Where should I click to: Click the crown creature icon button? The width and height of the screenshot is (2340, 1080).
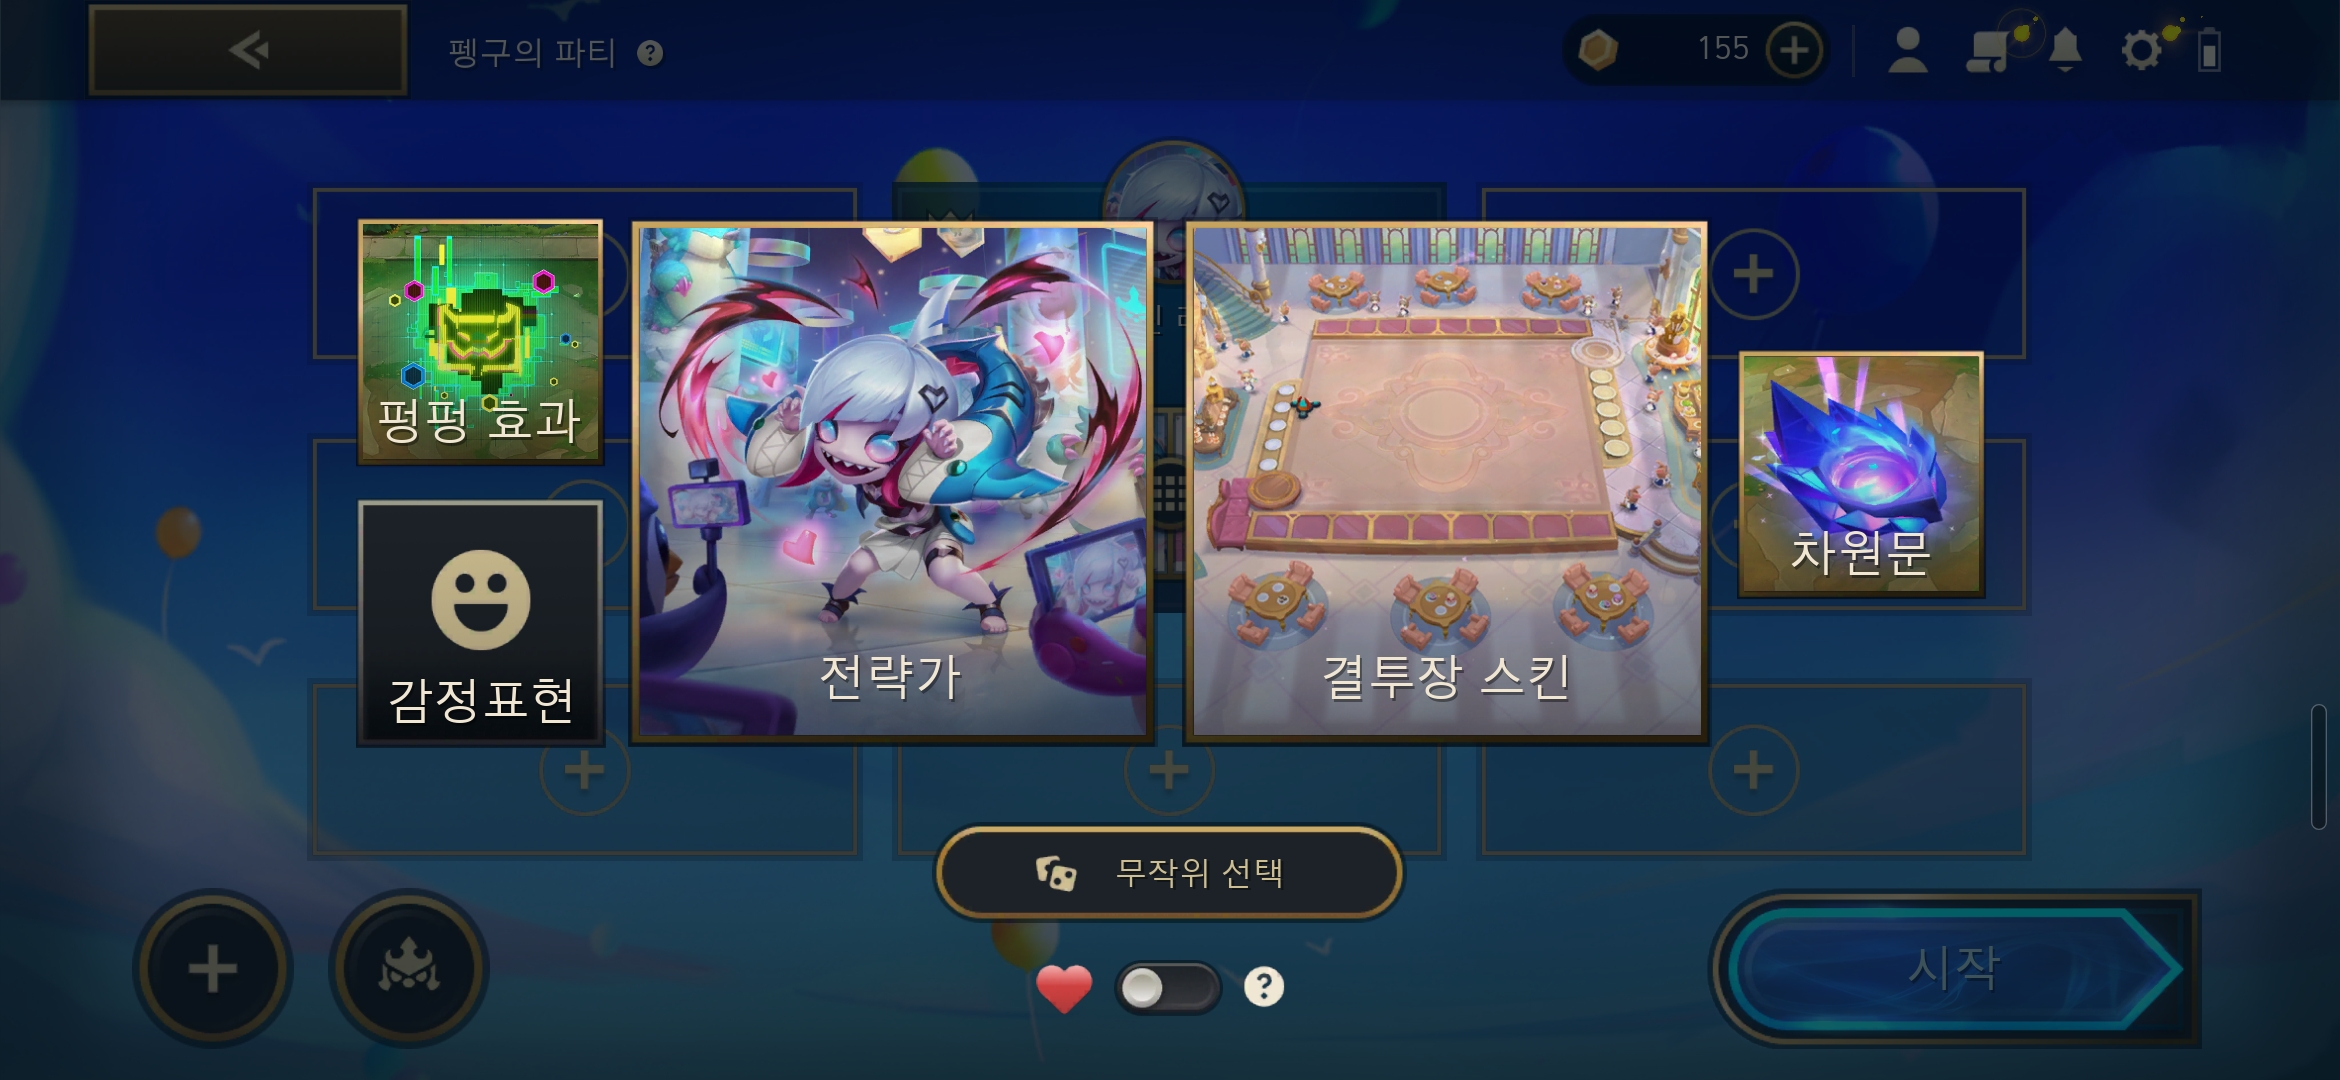pos(409,969)
